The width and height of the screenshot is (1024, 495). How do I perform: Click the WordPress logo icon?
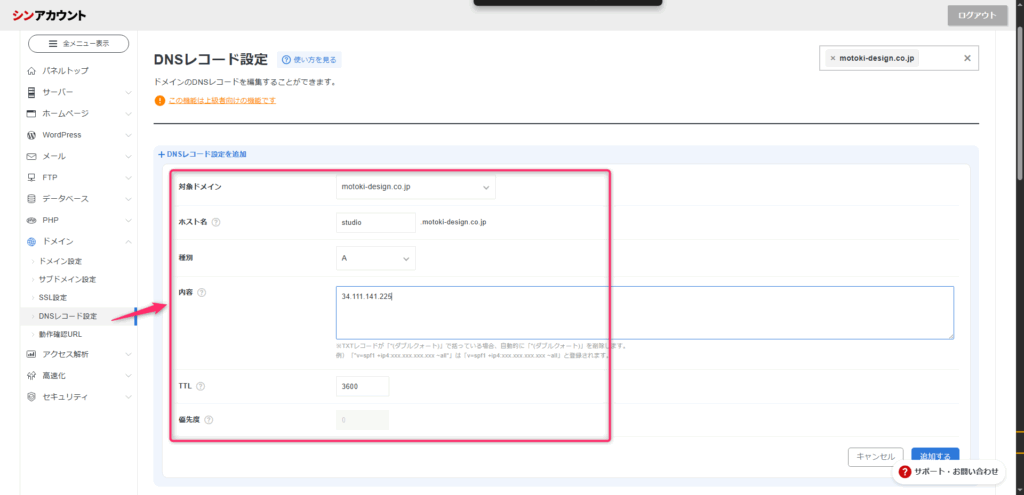(x=31, y=135)
